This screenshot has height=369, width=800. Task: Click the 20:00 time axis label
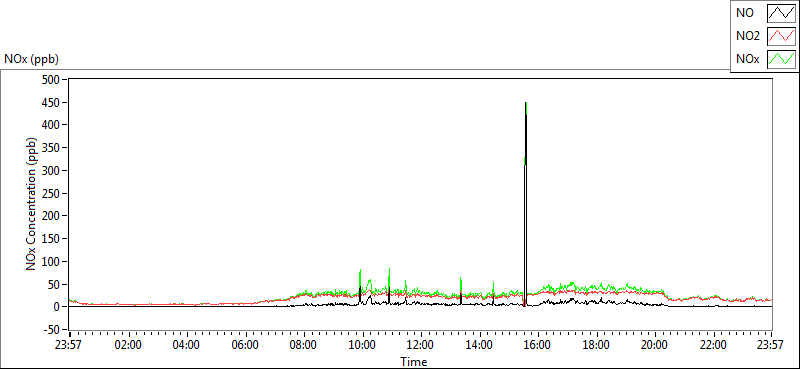point(654,345)
